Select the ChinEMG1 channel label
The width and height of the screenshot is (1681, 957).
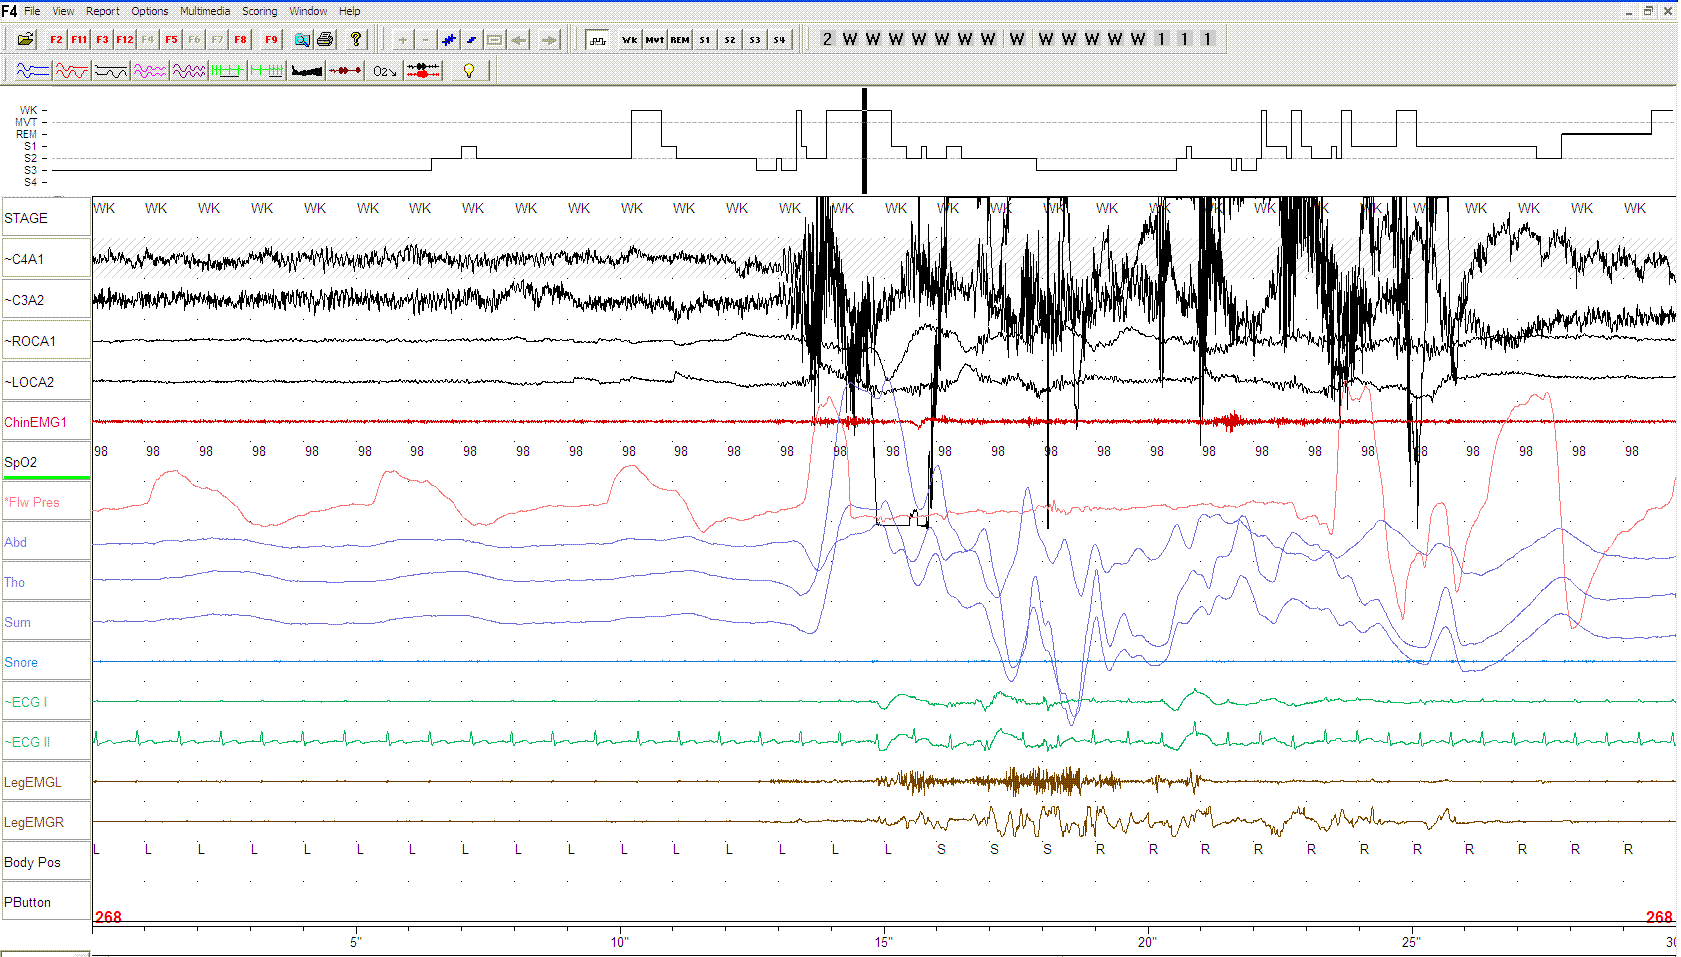(x=46, y=422)
